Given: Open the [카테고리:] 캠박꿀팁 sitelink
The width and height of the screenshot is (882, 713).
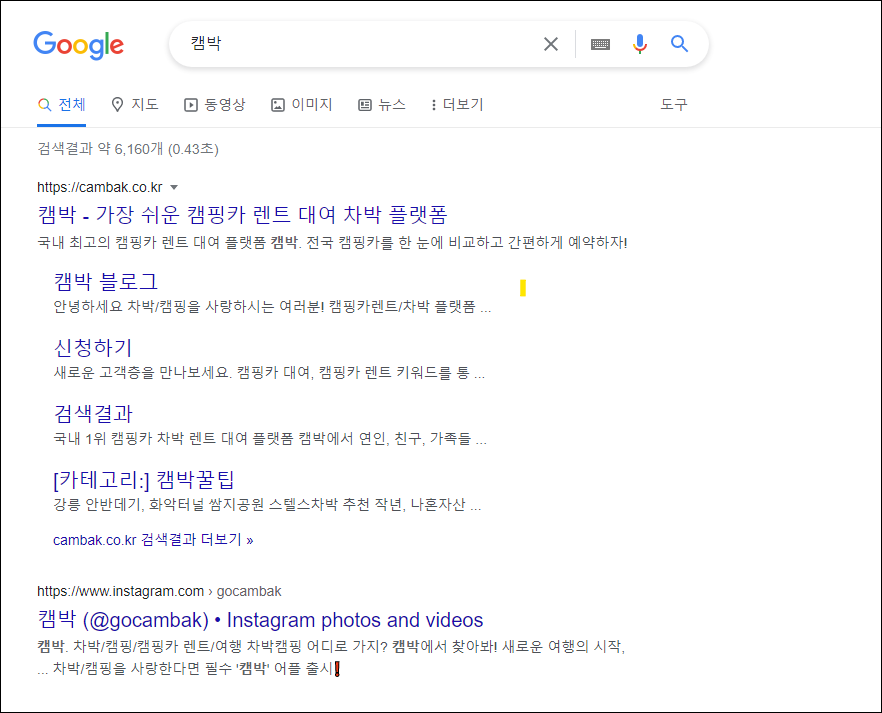Looking at the screenshot, I should coord(143,480).
